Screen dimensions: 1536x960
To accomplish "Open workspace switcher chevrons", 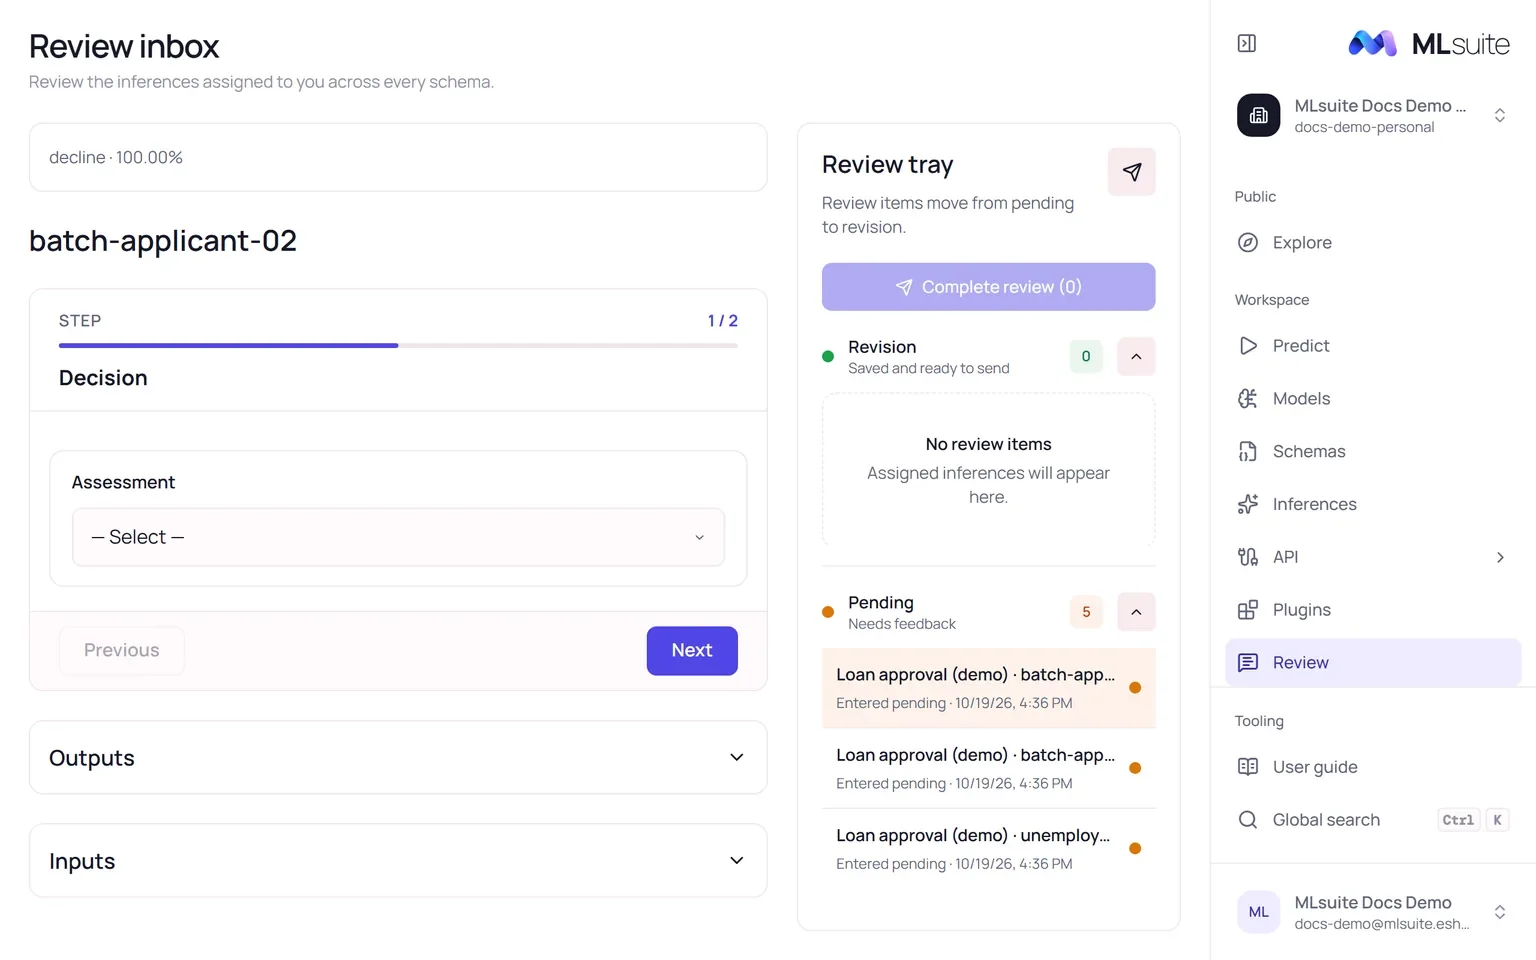I will point(1500,115).
